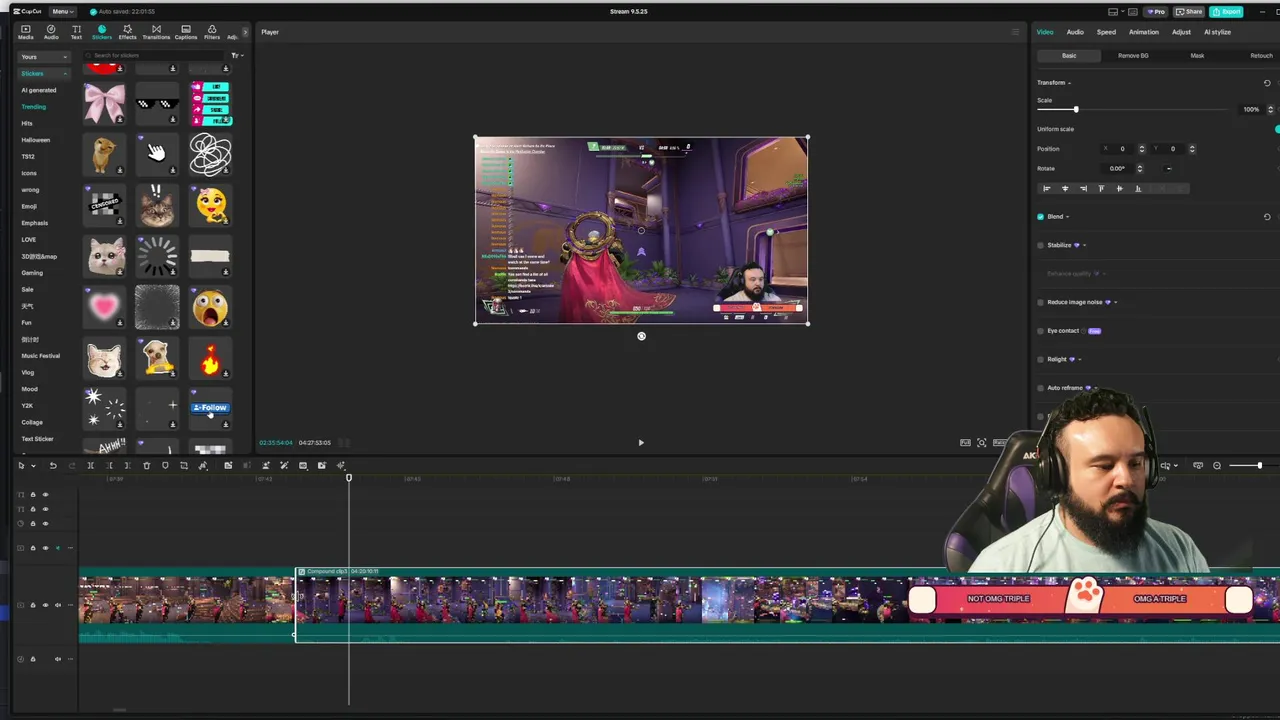Enable the Relight checkbox
The height and width of the screenshot is (720, 1280).
click(x=1040, y=359)
